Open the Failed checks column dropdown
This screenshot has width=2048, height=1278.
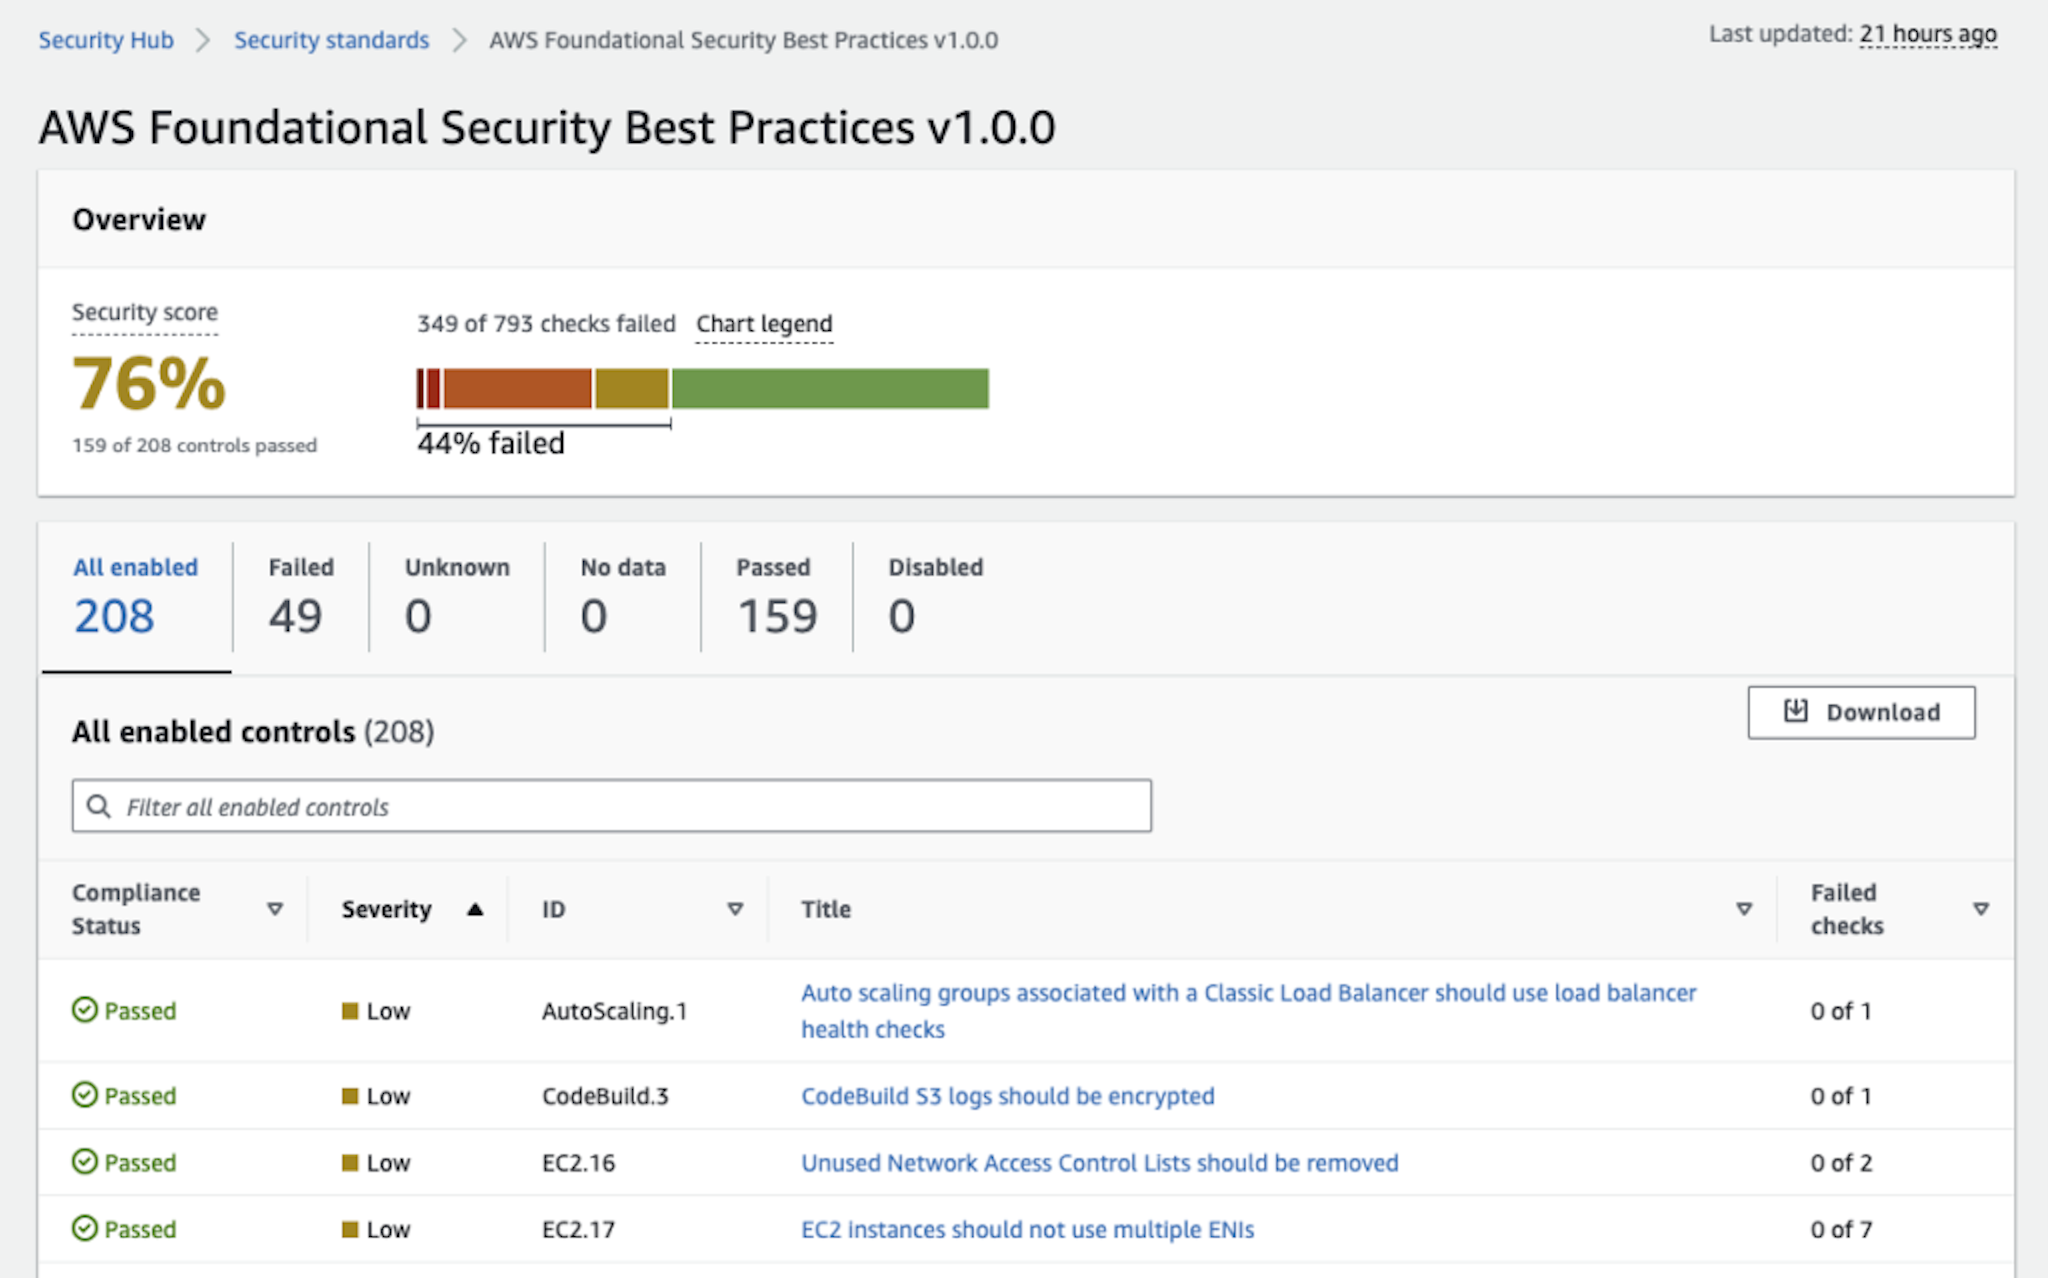(x=1981, y=909)
